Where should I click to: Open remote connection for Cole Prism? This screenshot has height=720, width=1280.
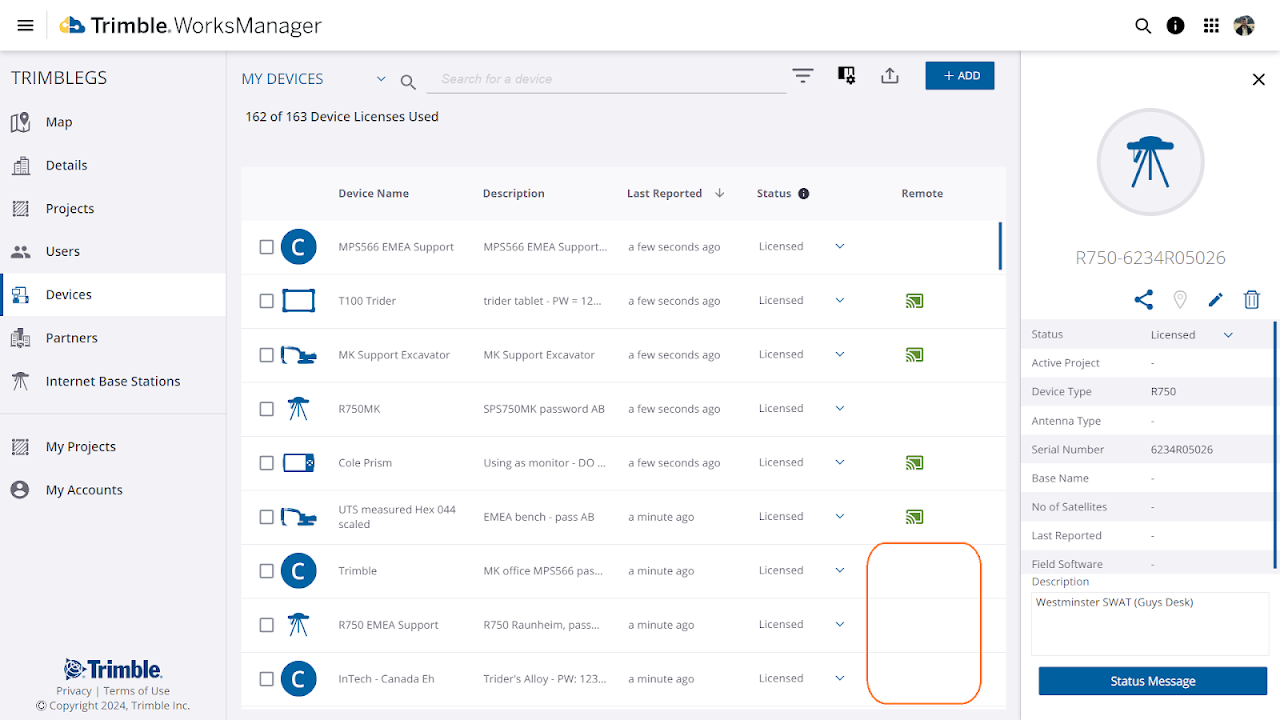point(914,463)
